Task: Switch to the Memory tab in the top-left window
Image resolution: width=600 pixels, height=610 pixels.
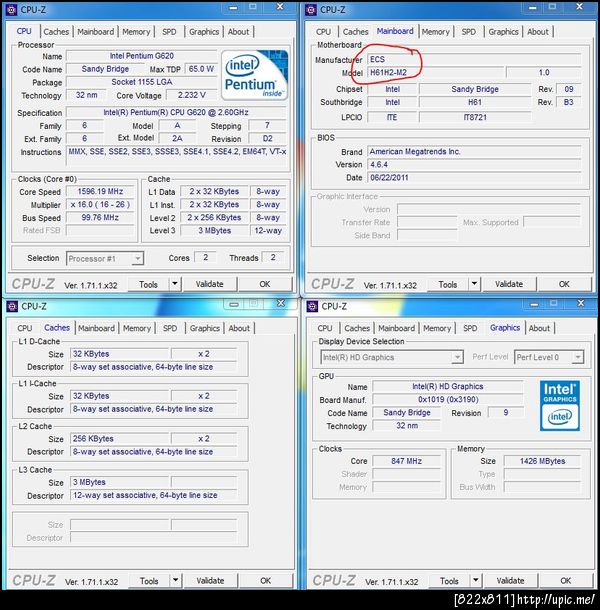Action: [136, 32]
